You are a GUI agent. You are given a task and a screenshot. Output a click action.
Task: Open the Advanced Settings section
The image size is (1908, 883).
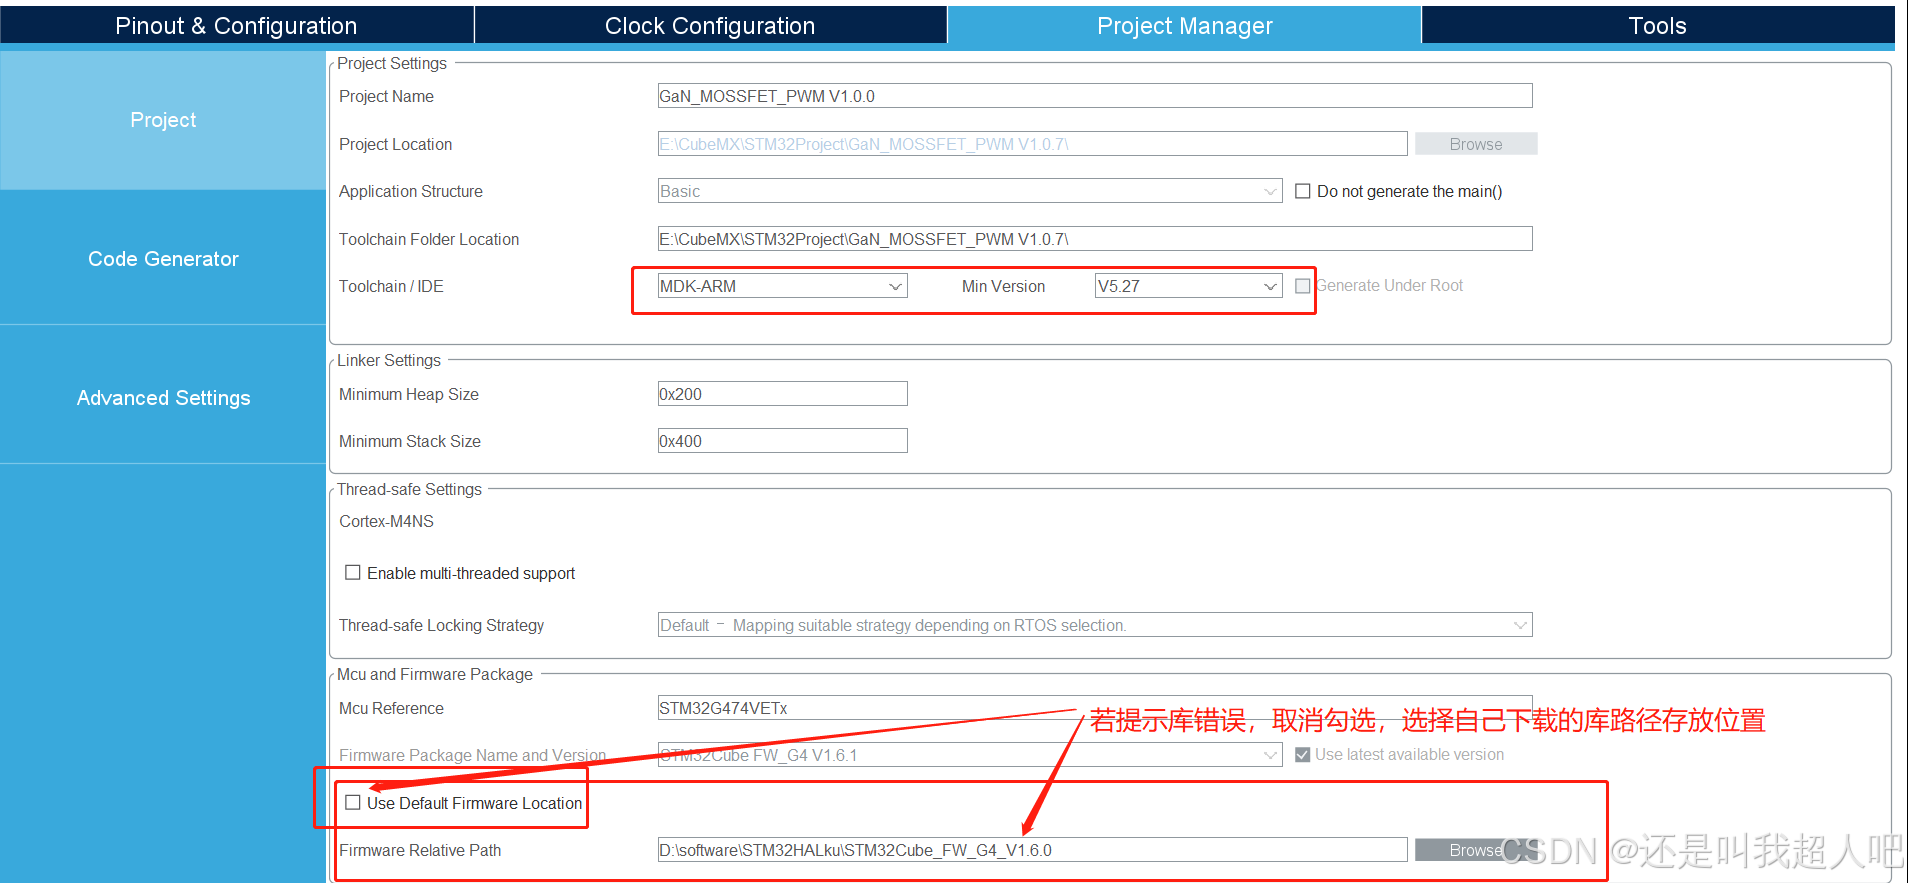point(163,398)
